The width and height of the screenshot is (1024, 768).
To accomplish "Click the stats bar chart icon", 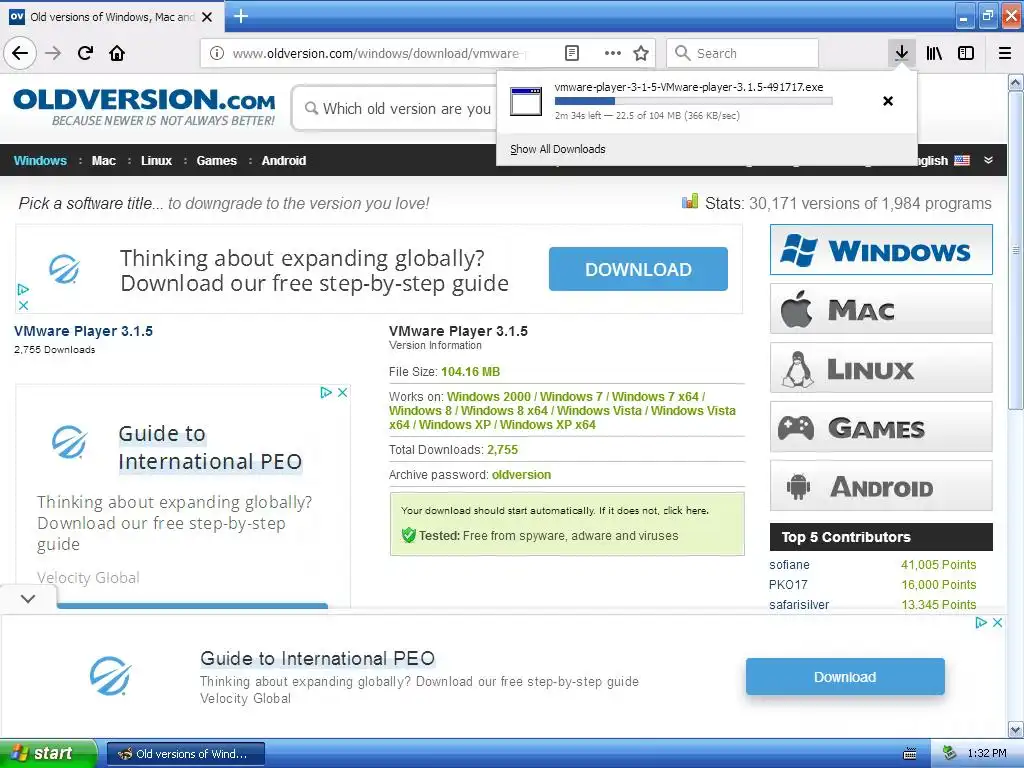I will [690, 201].
